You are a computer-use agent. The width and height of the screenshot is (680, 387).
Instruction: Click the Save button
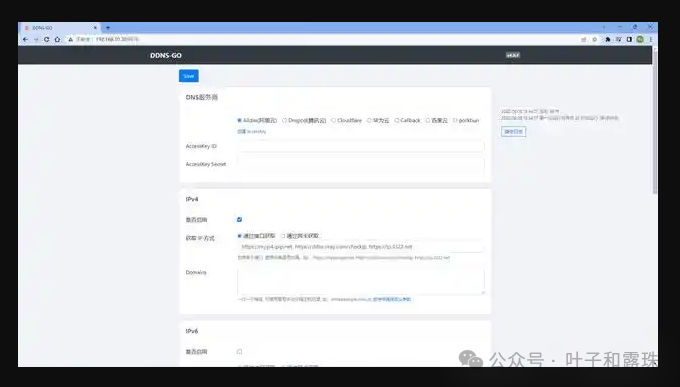[x=189, y=76]
